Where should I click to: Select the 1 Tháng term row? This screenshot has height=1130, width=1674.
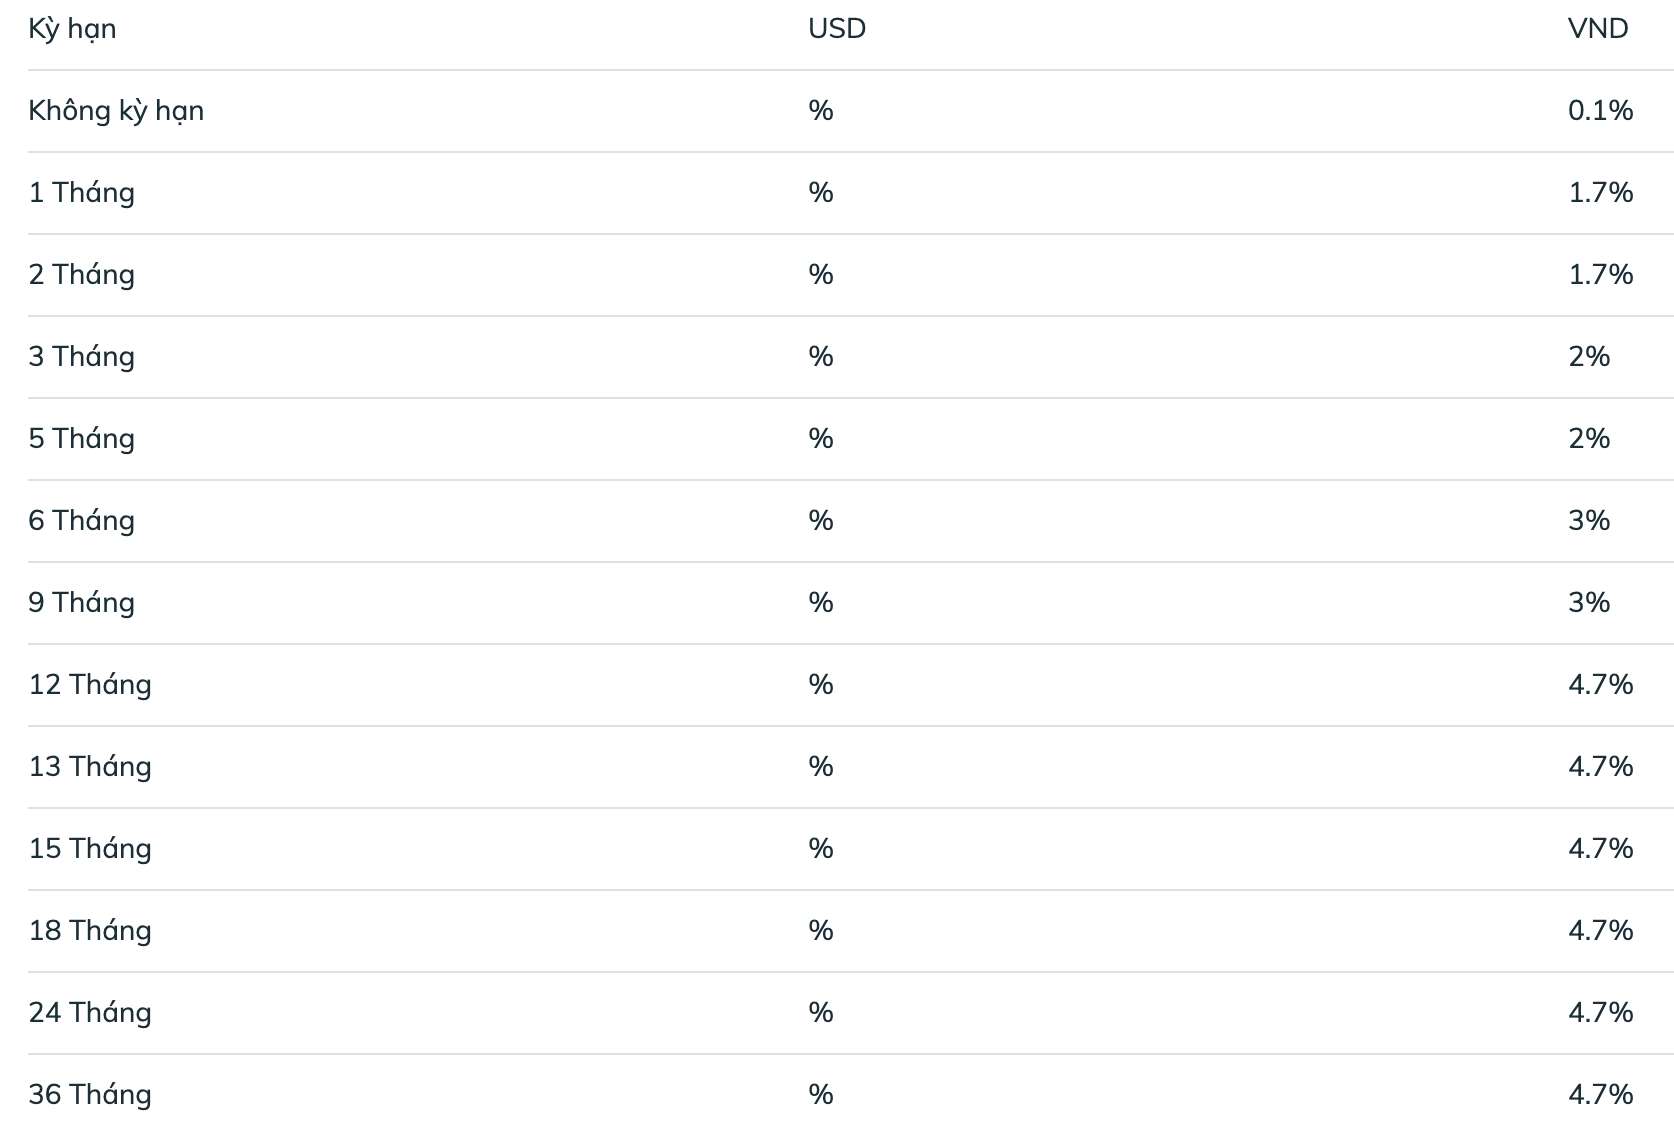pos(851,193)
